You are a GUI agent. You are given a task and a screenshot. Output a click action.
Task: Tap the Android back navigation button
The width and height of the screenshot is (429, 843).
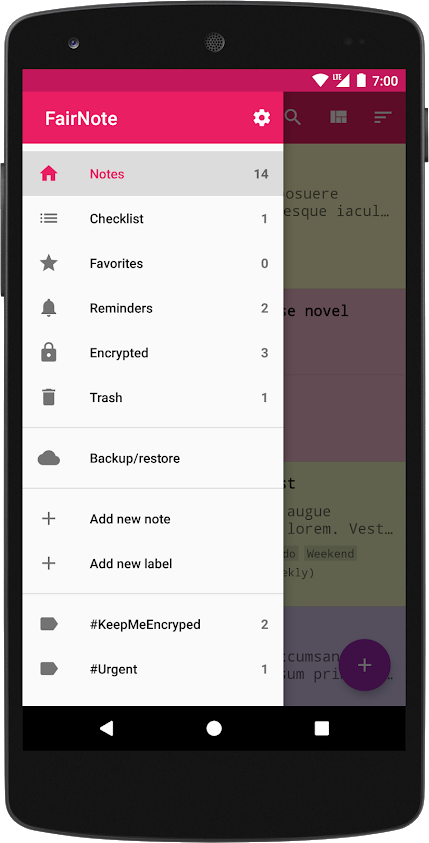pos(106,728)
